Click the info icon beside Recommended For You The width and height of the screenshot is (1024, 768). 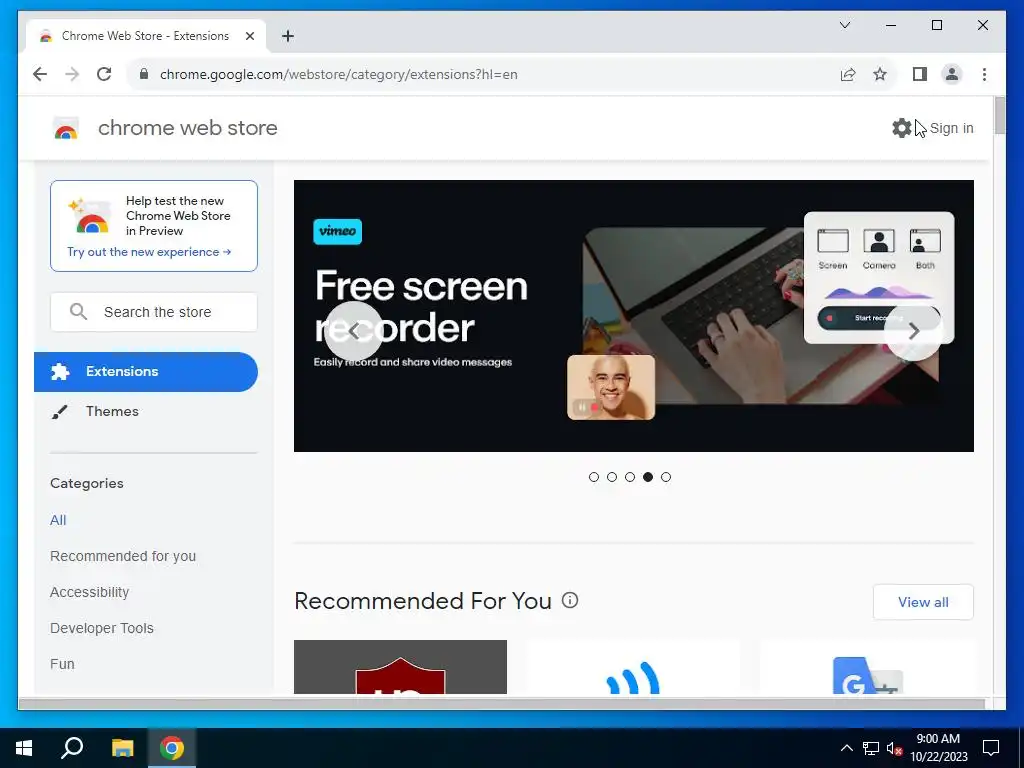click(x=569, y=600)
